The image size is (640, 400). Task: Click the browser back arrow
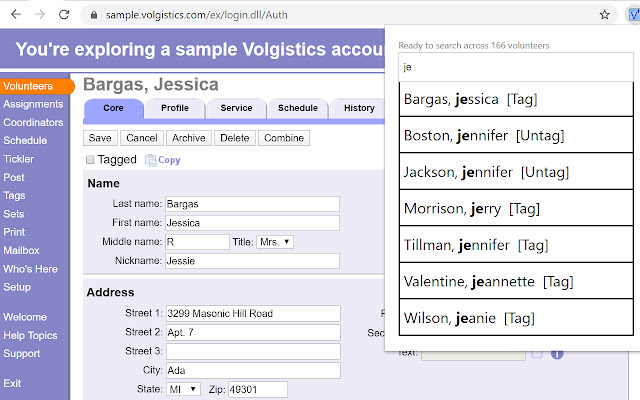tap(15, 15)
